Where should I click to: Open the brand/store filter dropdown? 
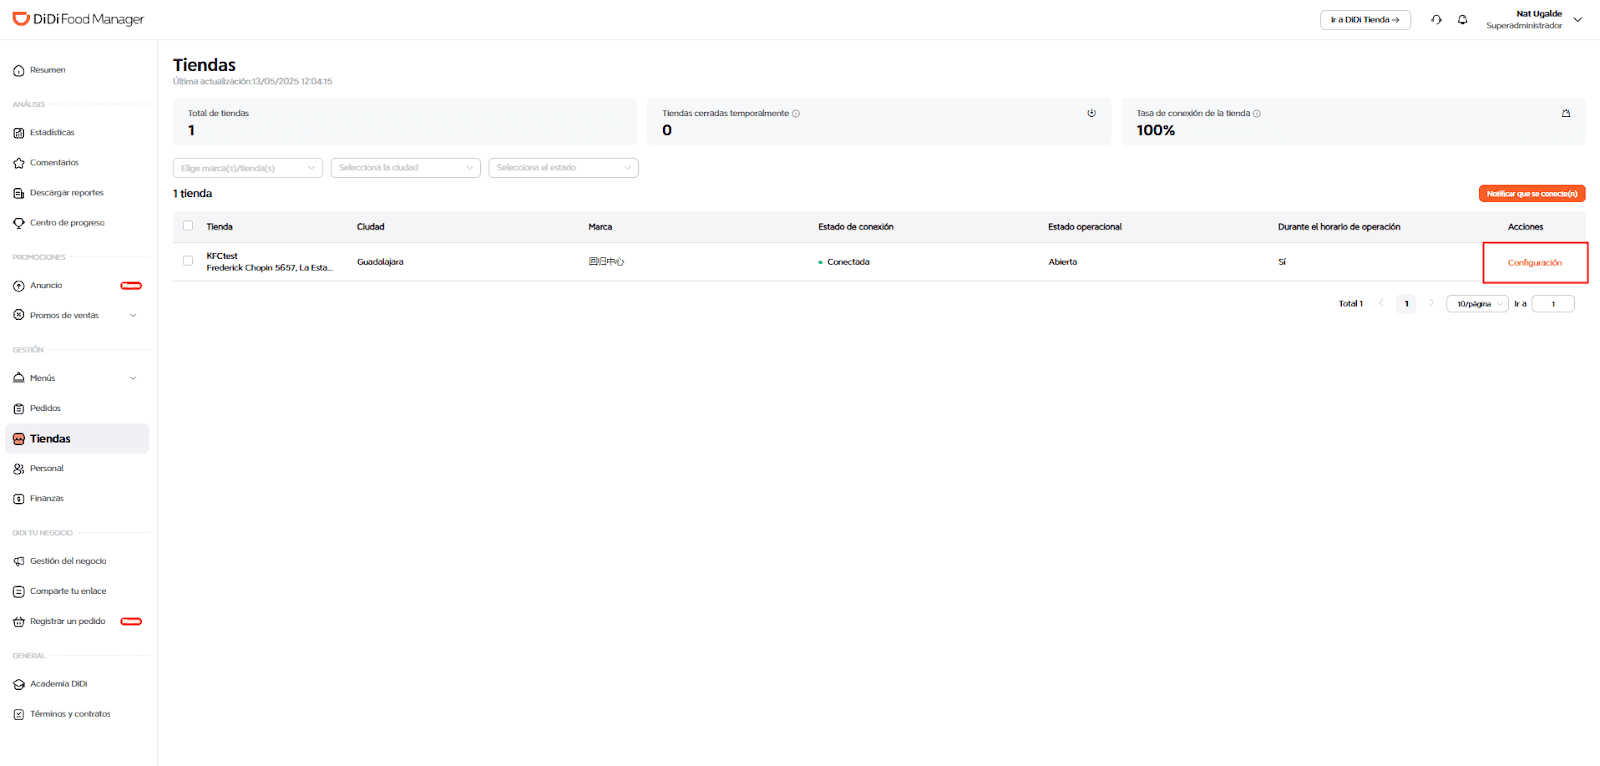click(x=248, y=168)
